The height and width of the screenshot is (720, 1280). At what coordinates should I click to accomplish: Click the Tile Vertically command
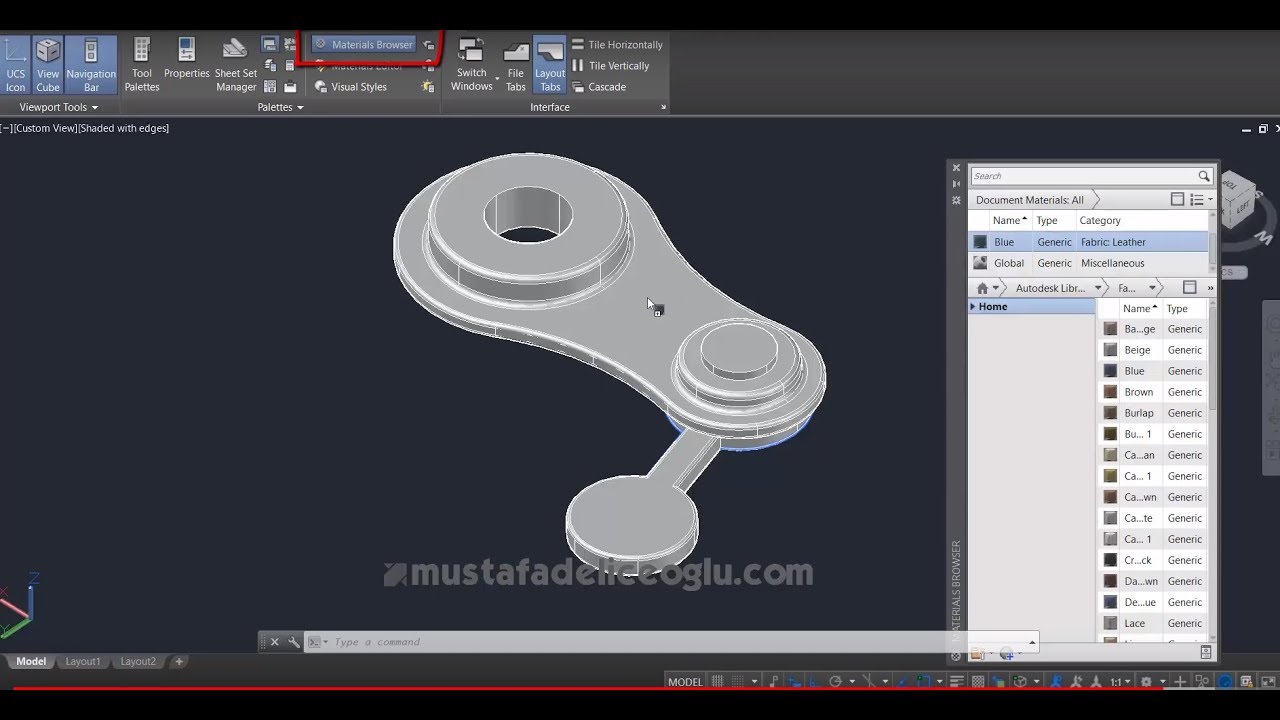pyautogui.click(x=610, y=66)
